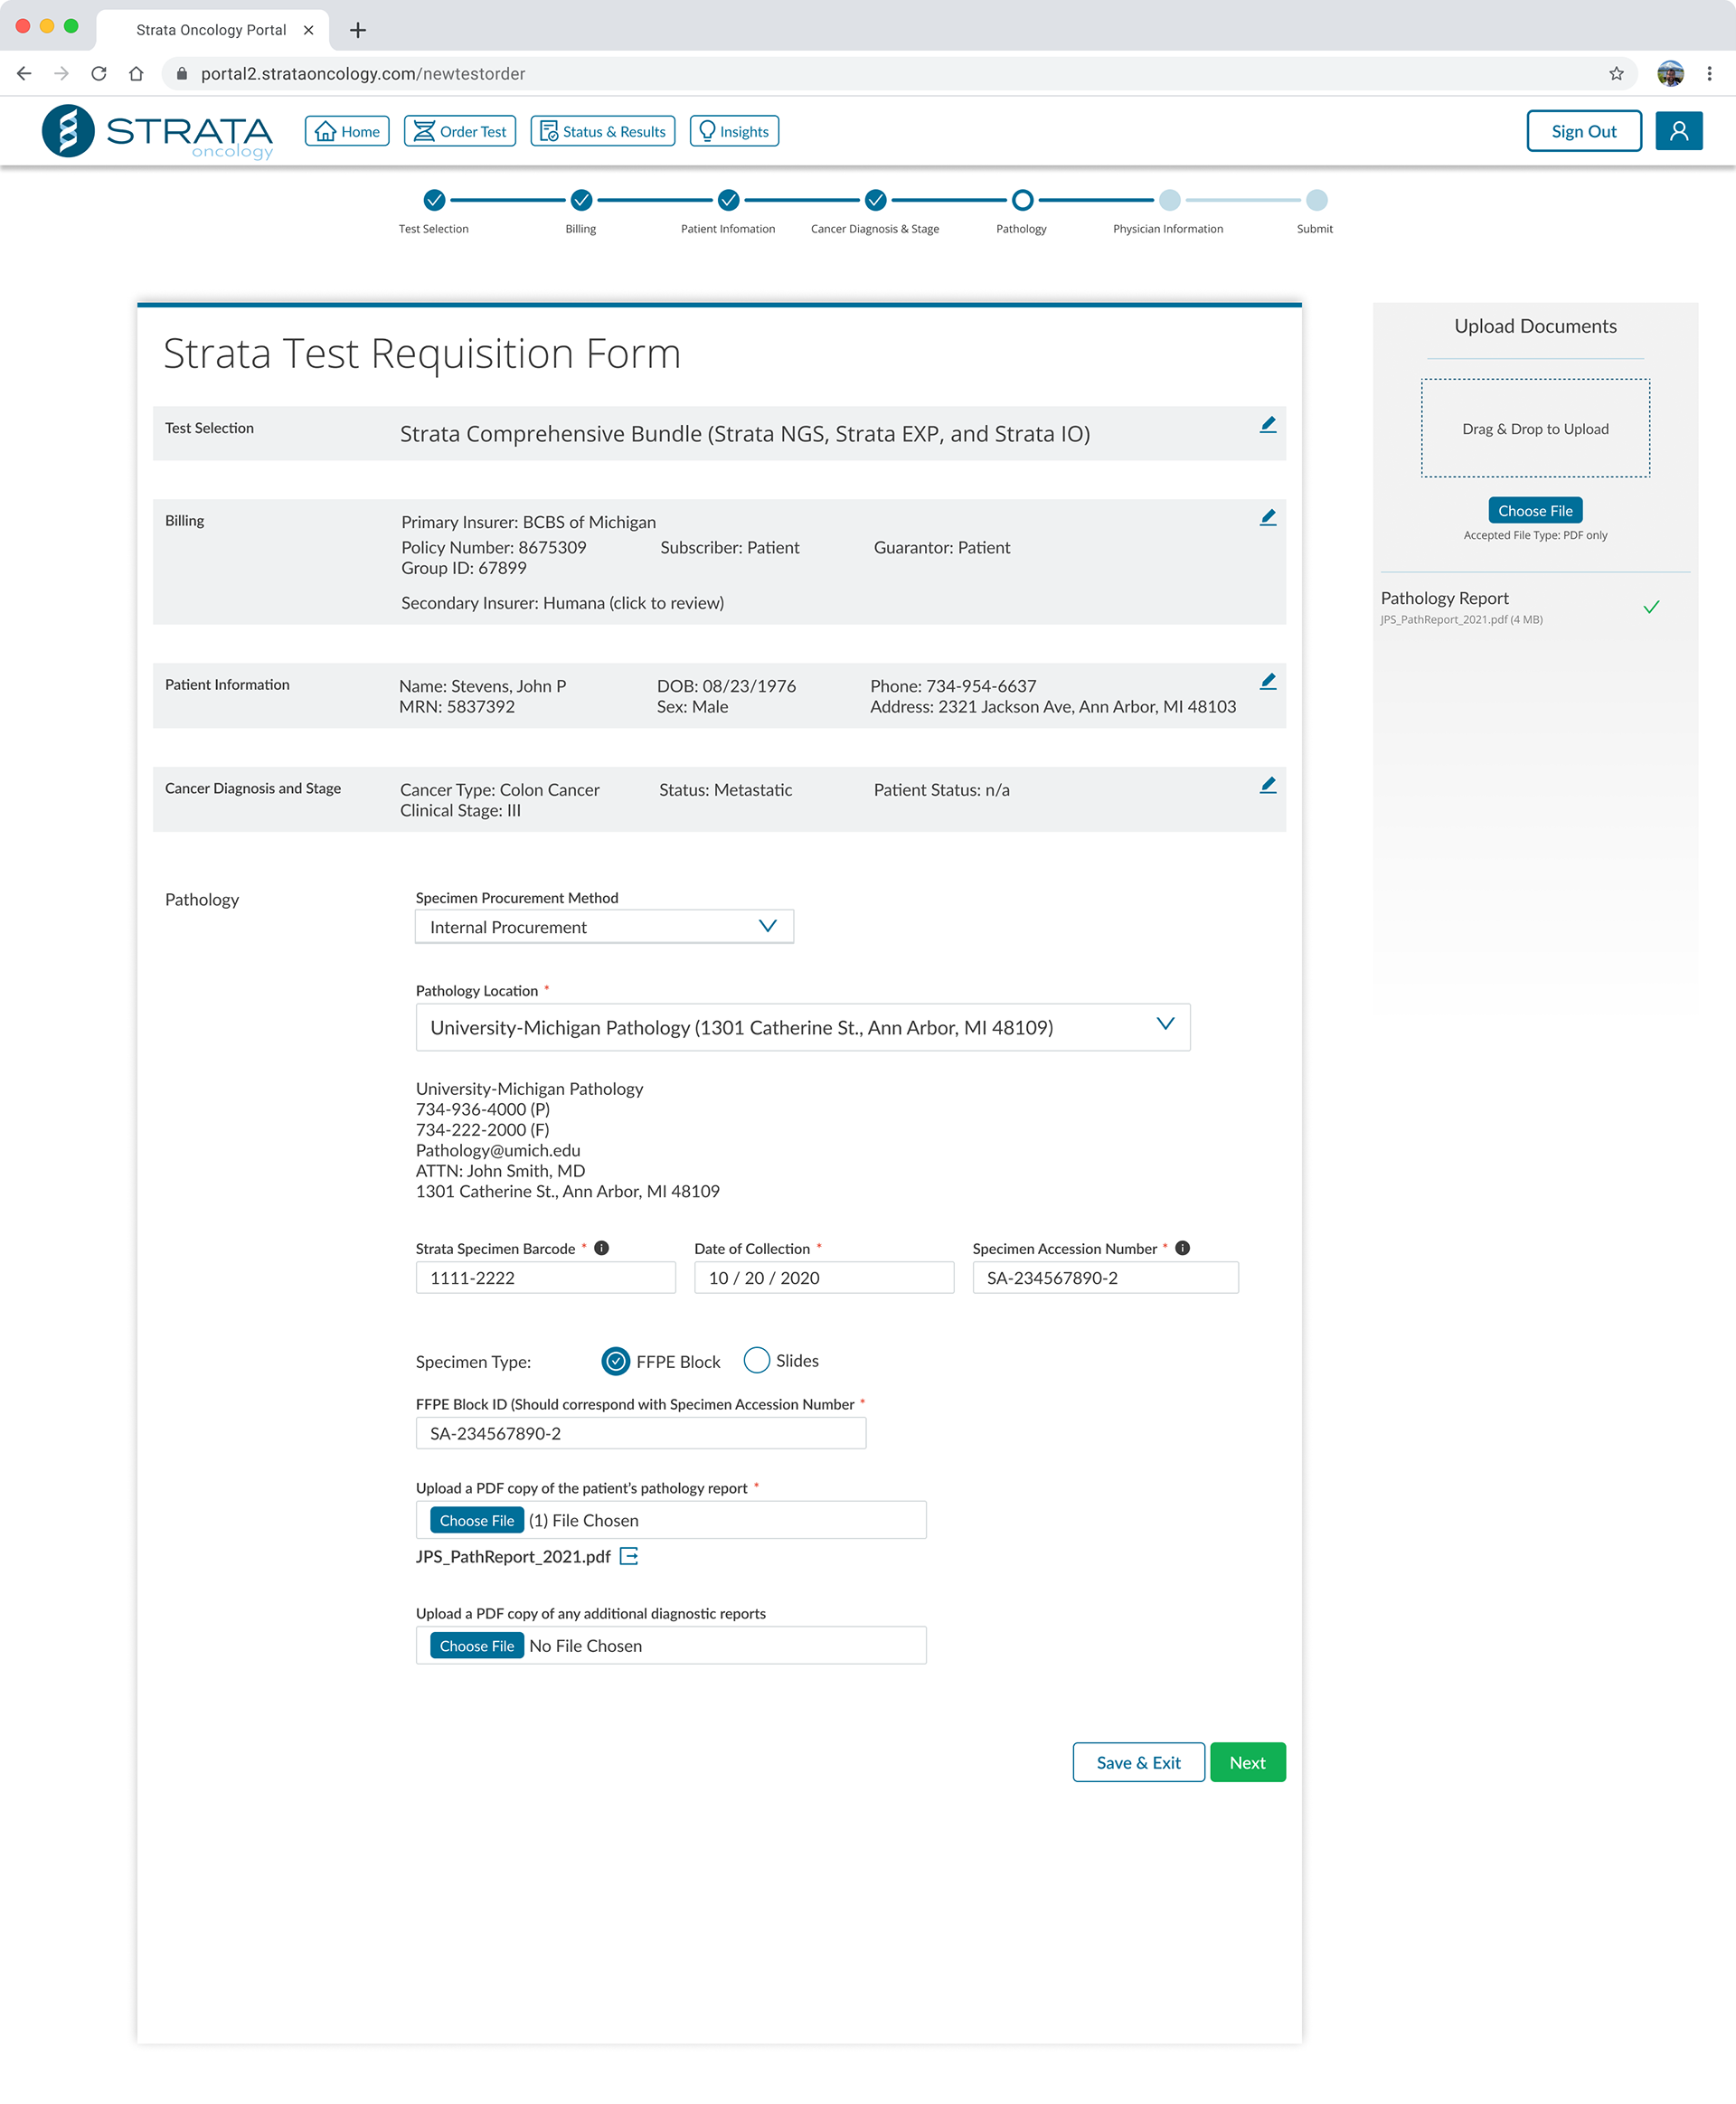Open browser three-dot menu
1736x2104 pixels.
[1709, 74]
